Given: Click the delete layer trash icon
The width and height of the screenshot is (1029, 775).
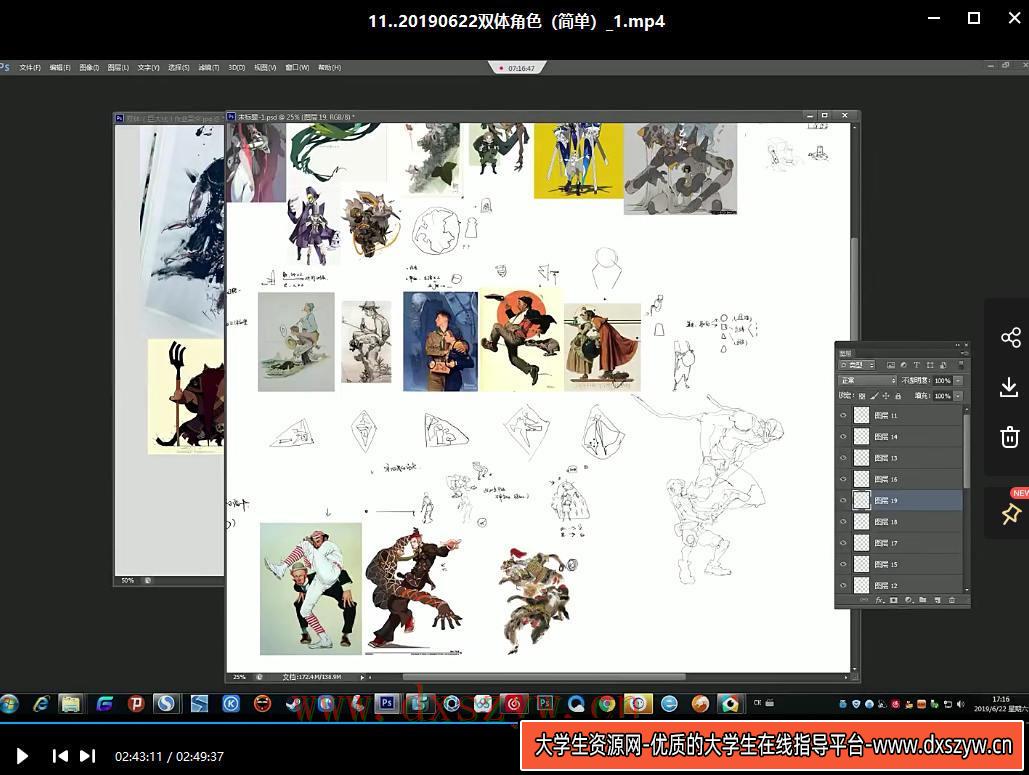Looking at the screenshot, I should click(x=952, y=600).
